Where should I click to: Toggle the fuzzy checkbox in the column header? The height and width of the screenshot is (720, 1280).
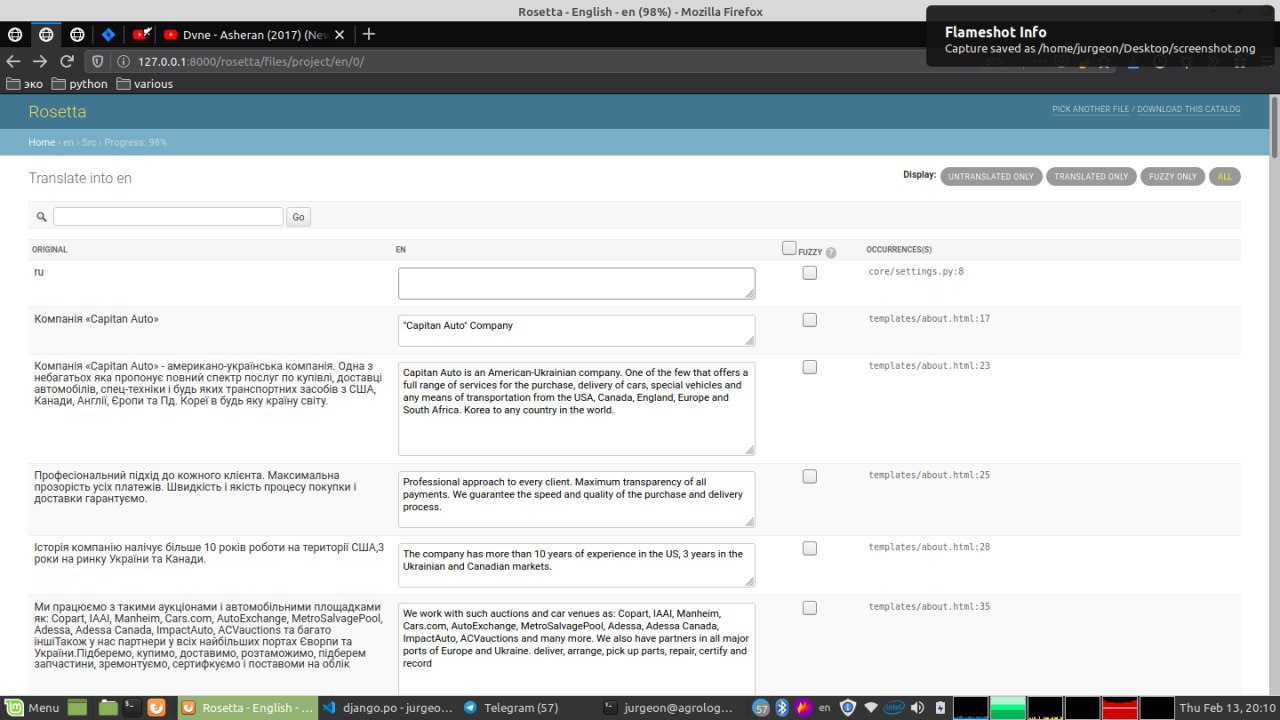pyautogui.click(x=789, y=248)
